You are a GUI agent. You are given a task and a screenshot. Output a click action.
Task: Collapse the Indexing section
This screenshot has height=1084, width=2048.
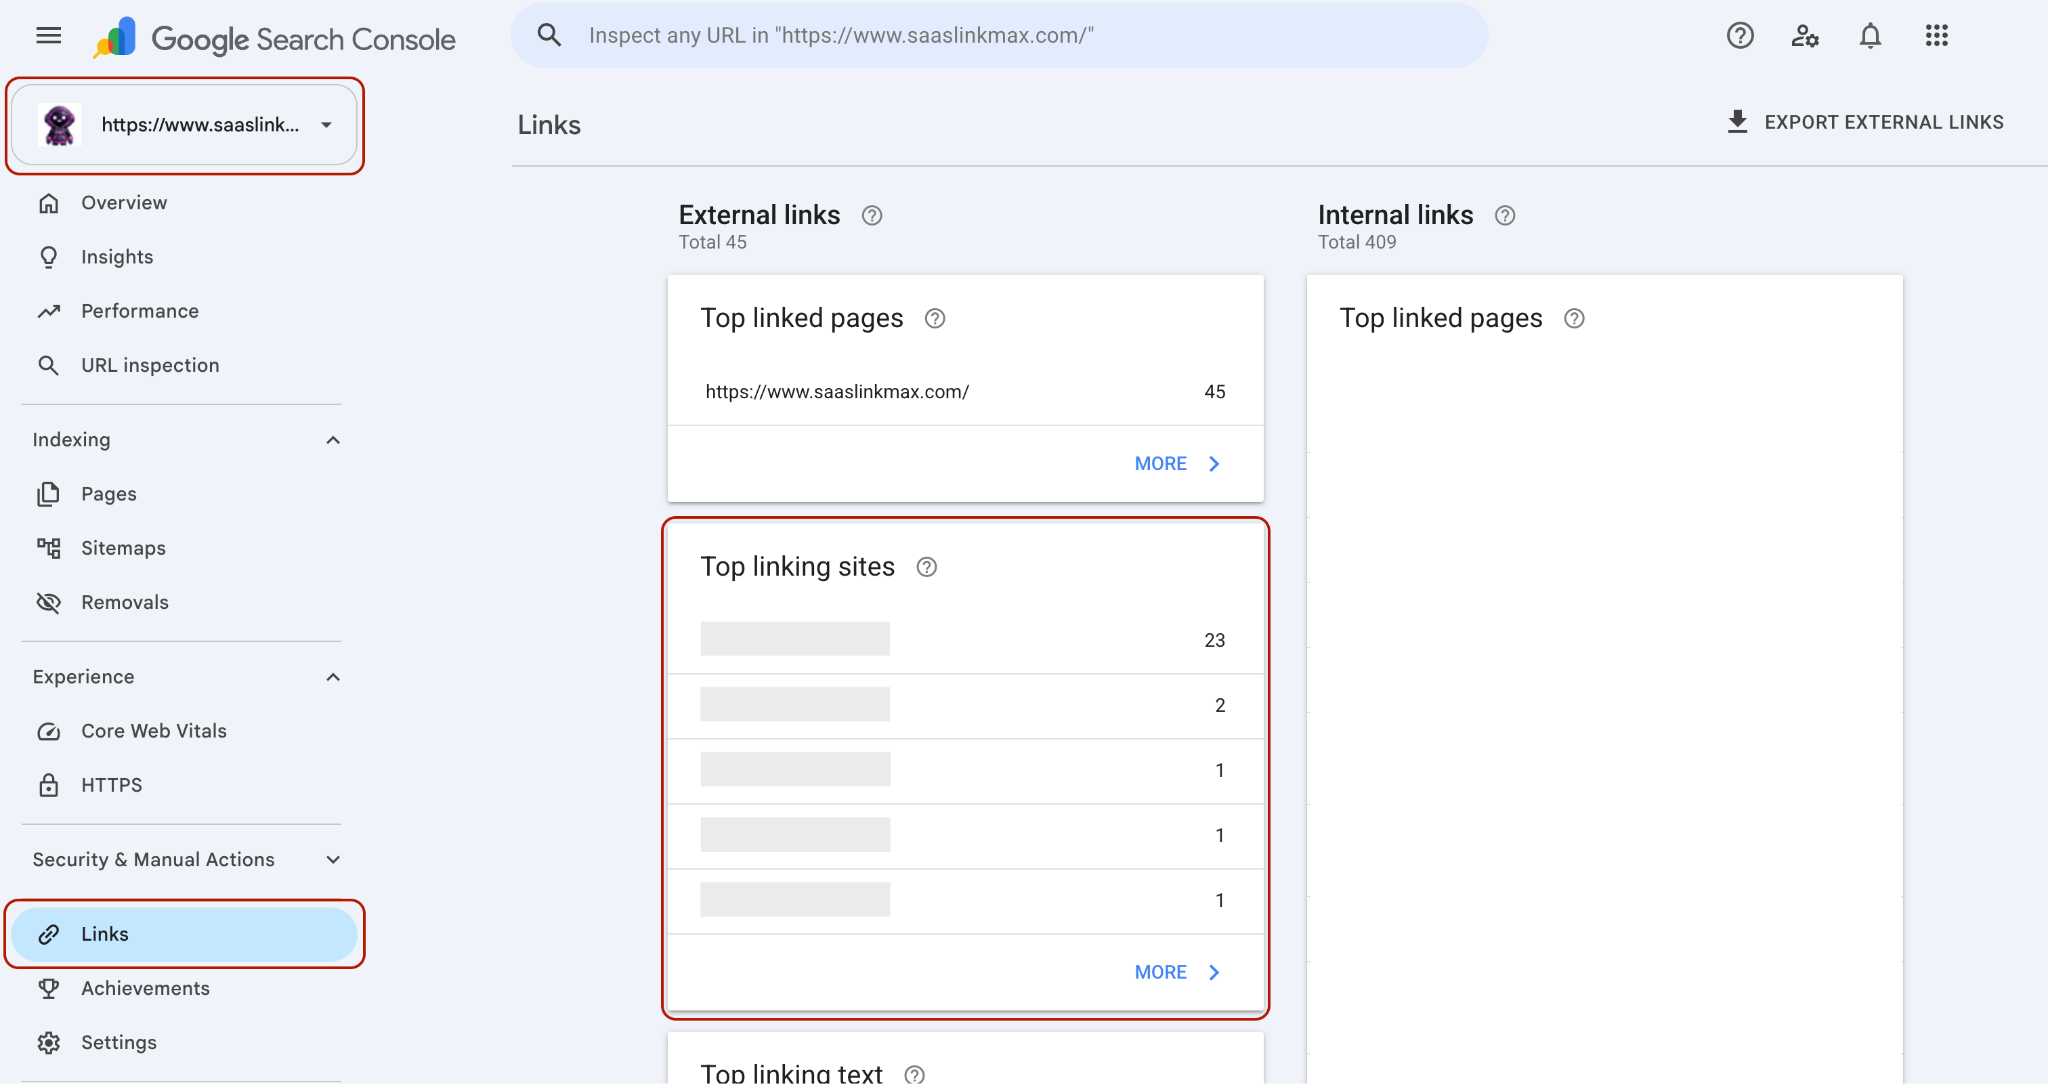coord(333,440)
